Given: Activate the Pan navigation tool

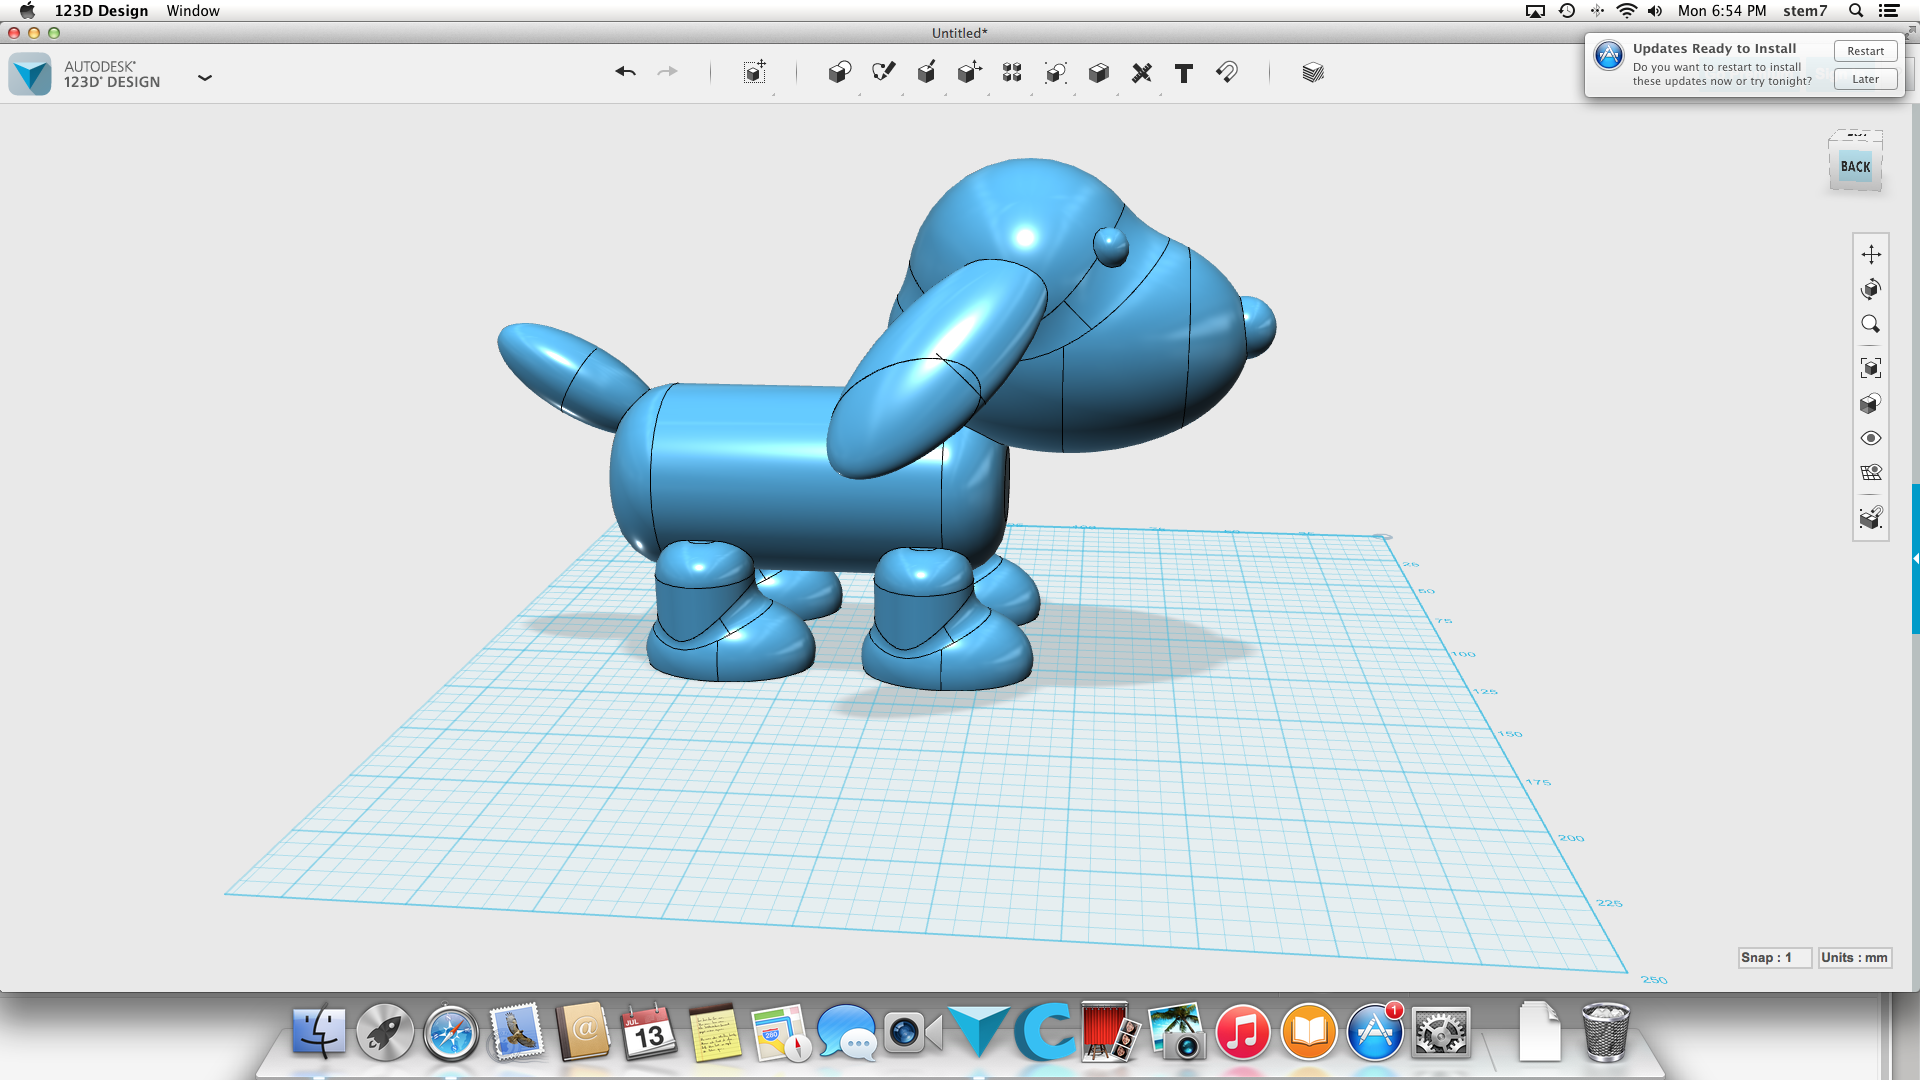Looking at the screenshot, I should 1871,254.
